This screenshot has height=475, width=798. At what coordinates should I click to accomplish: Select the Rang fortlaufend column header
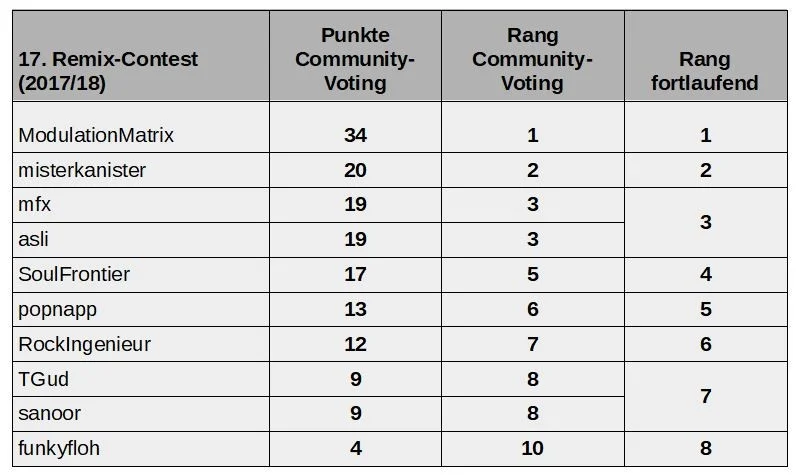pyautogui.click(x=706, y=55)
